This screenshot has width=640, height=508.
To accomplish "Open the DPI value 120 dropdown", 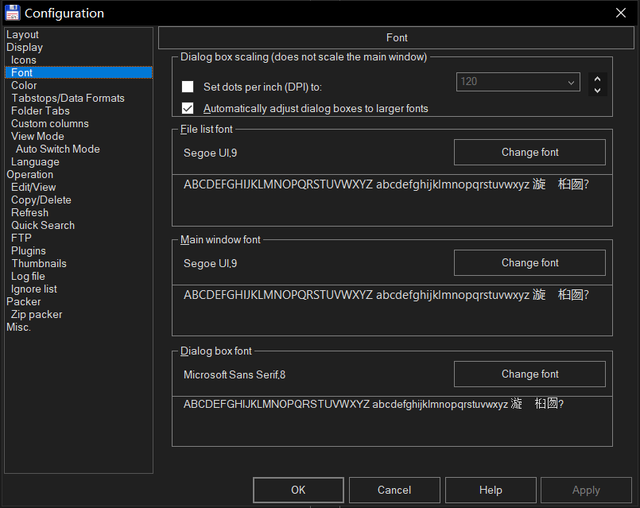I will point(518,82).
